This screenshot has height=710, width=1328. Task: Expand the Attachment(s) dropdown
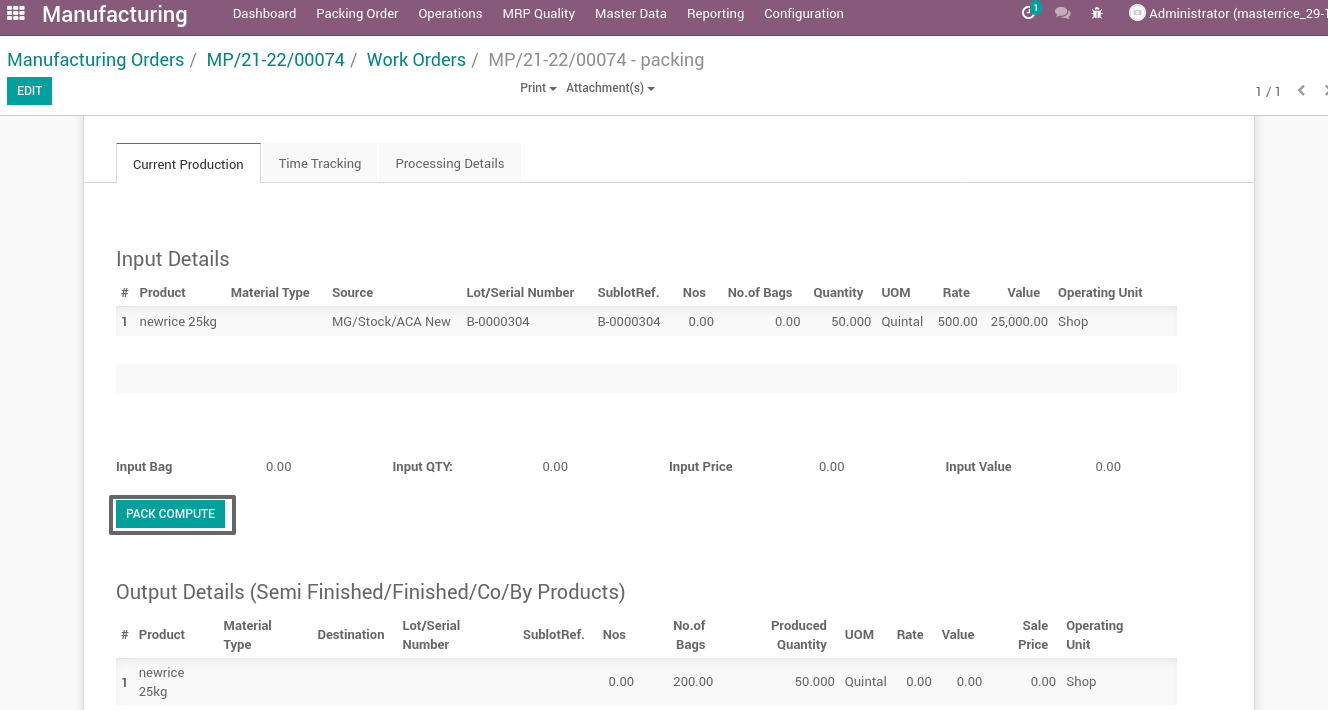pos(610,87)
